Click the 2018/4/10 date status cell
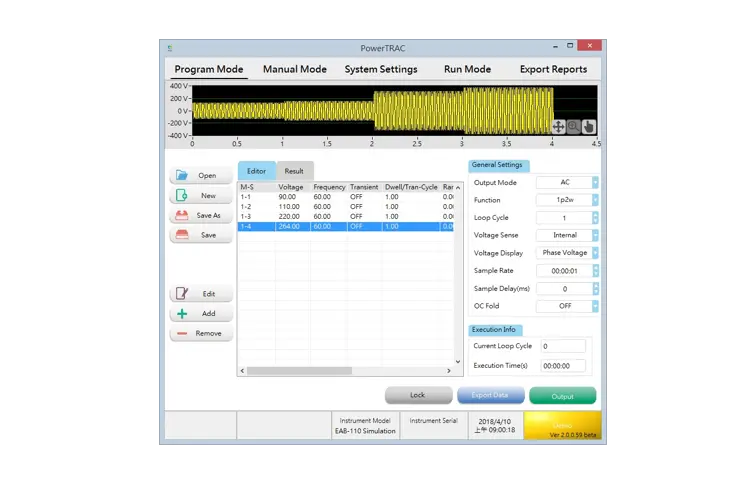 [495, 425]
